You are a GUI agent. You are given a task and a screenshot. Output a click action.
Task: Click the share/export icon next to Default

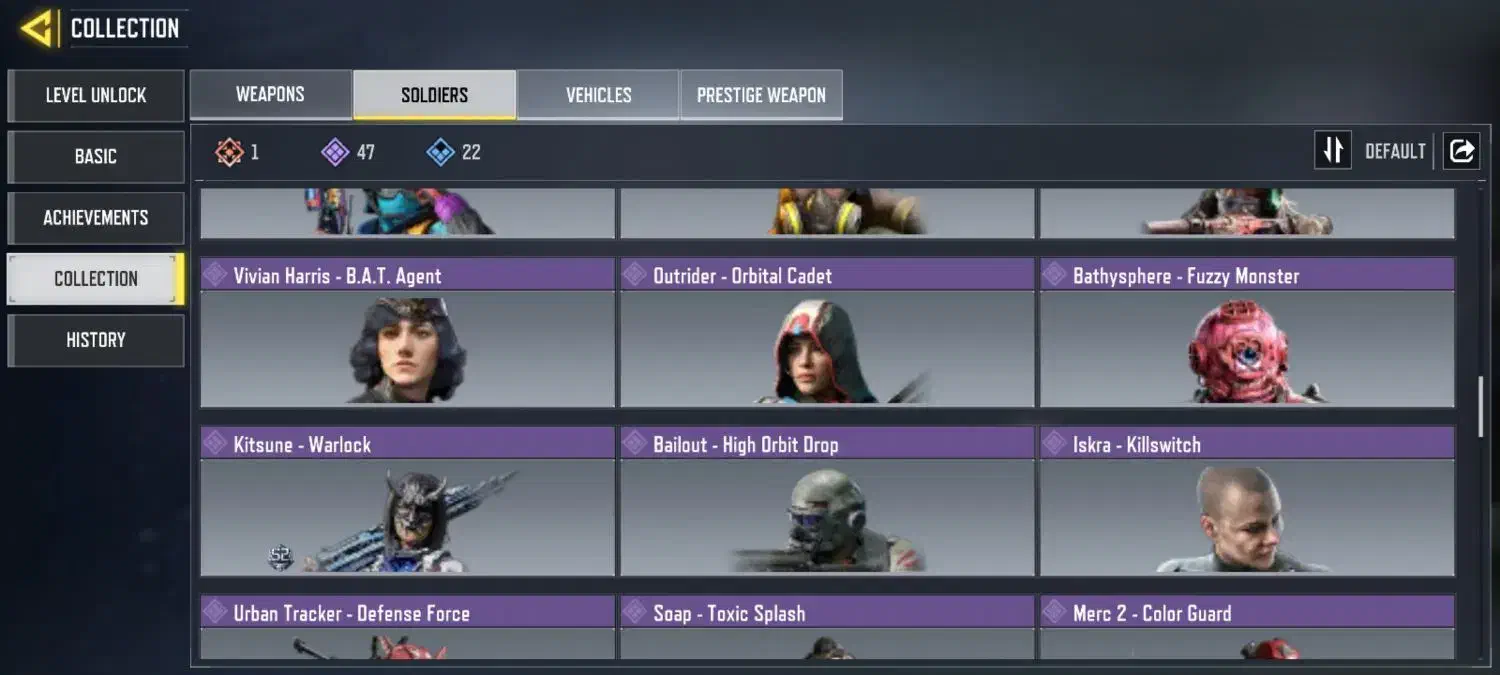(1461, 151)
